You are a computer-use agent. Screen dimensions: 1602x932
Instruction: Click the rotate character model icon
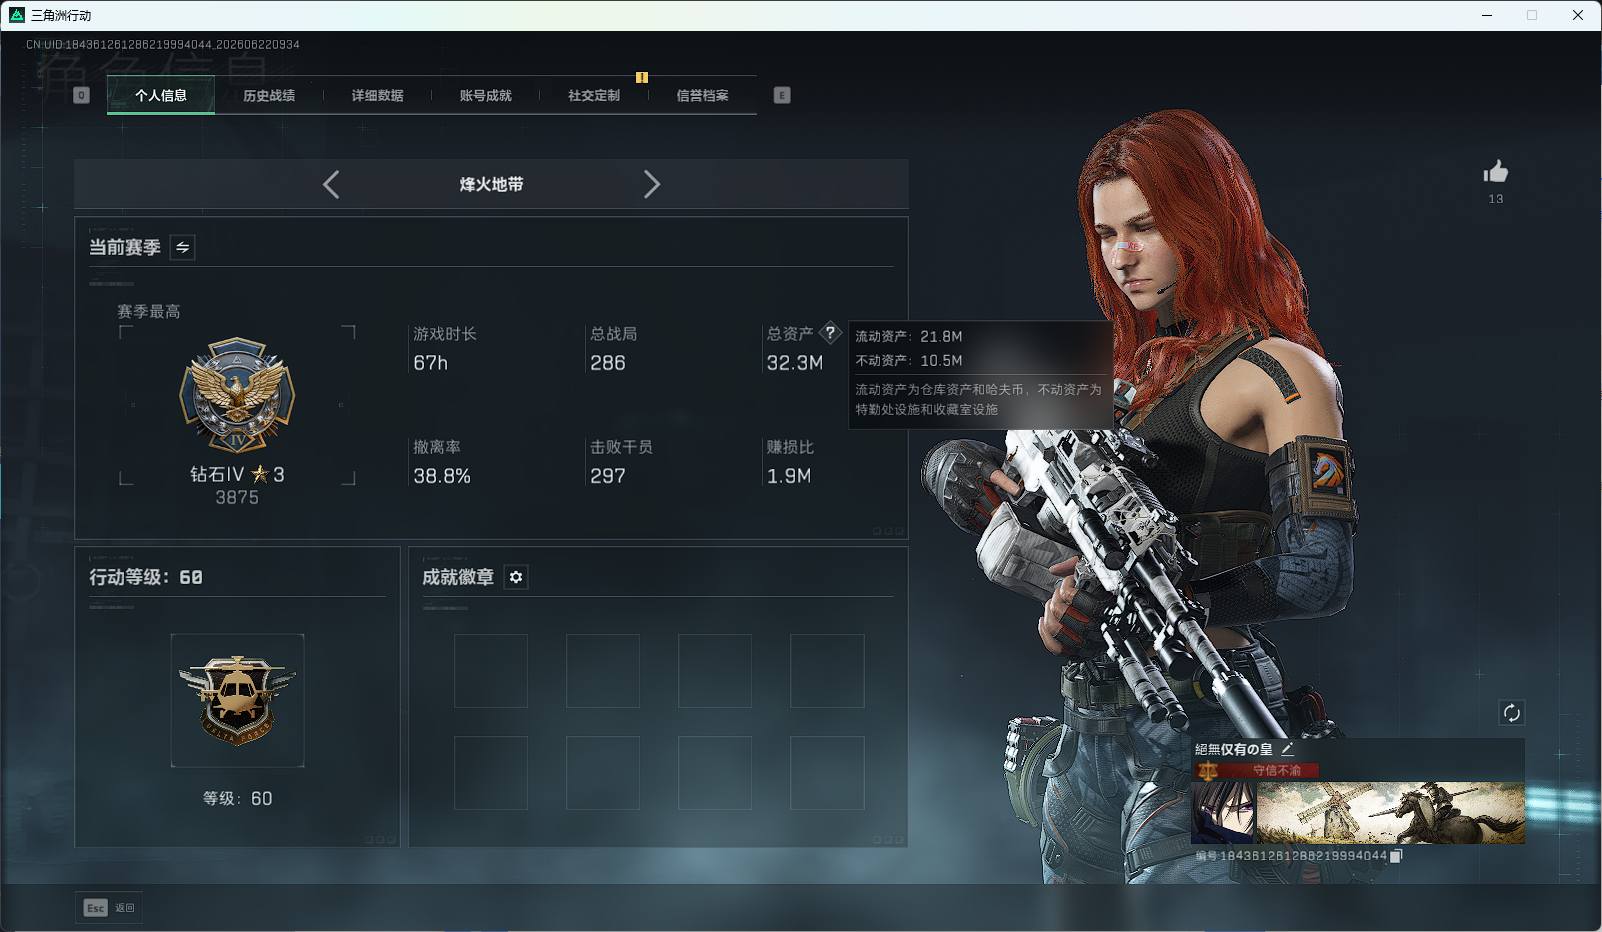[1511, 713]
